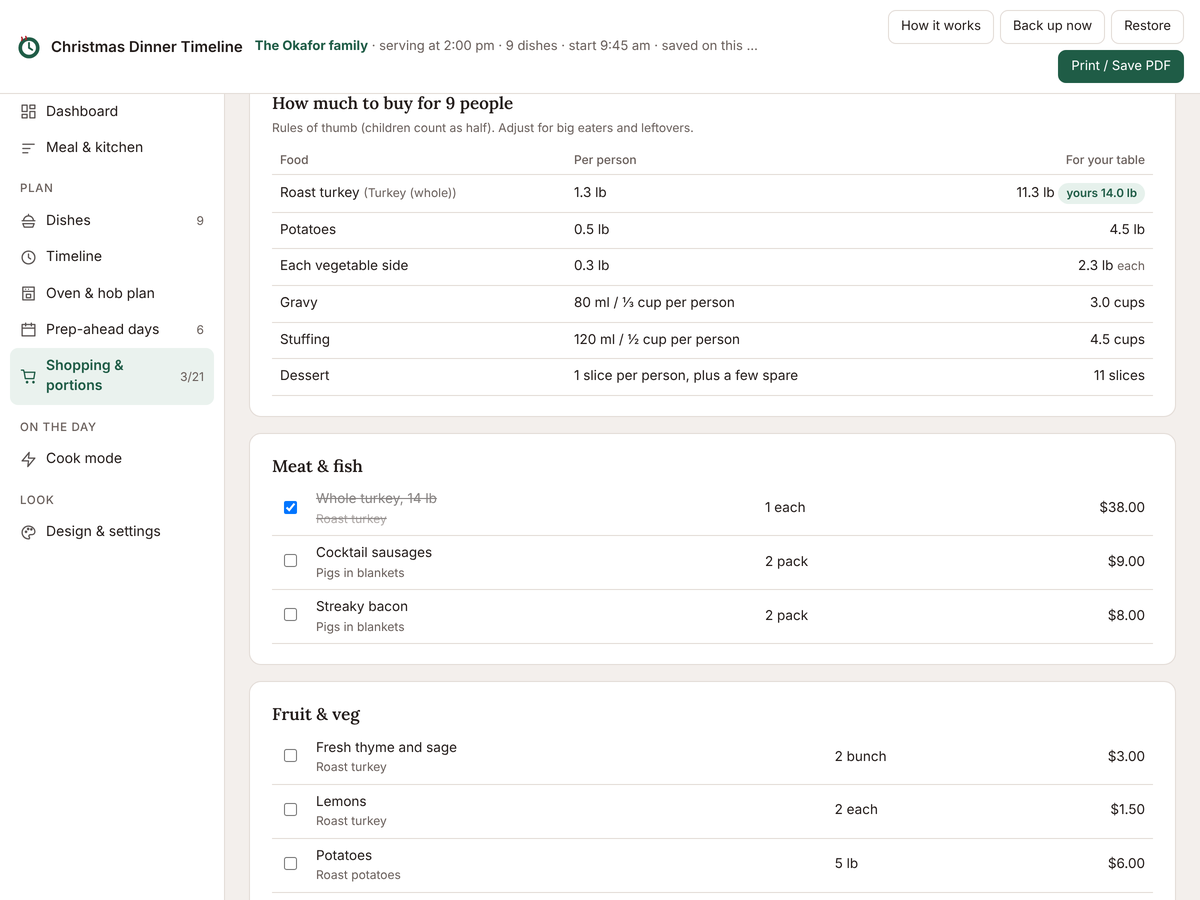Screen dimensions: 1200x900
Task: Open the Dashboard page
Action: point(112,111)
